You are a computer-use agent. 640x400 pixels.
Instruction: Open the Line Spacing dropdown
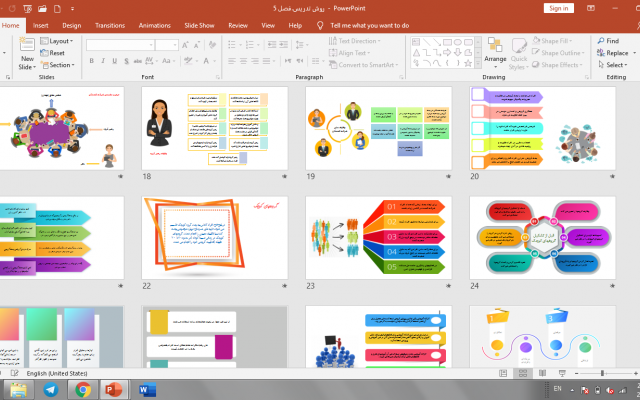pyautogui.click(x=301, y=44)
